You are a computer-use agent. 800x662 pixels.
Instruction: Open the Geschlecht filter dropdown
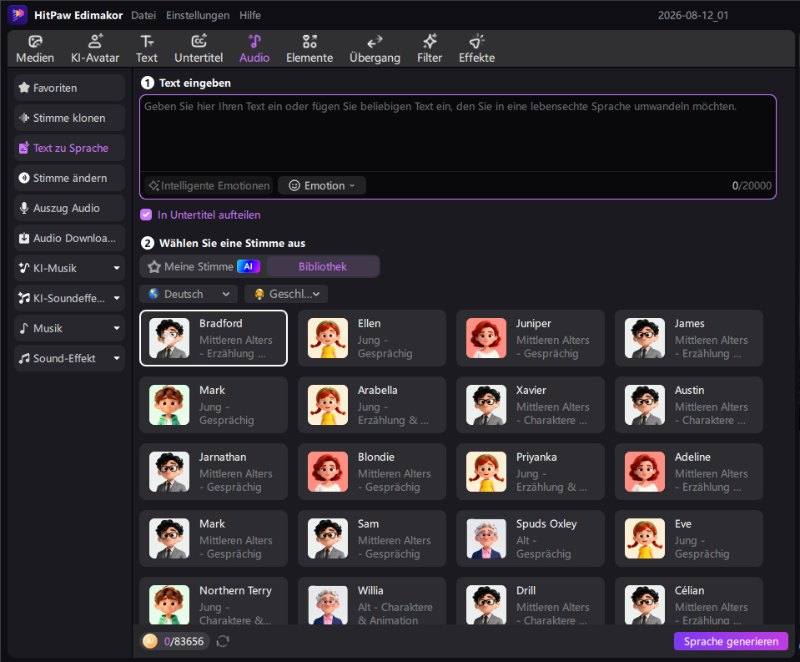(x=286, y=294)
